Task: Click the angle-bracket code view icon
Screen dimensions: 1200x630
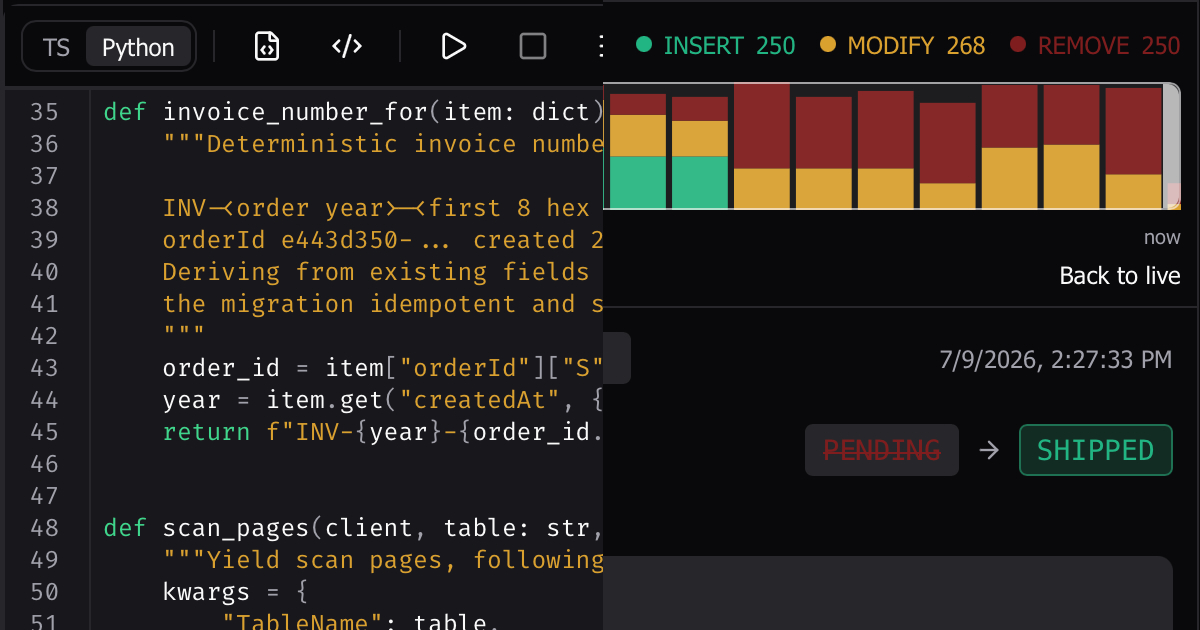Action: (x=347, y=46)
